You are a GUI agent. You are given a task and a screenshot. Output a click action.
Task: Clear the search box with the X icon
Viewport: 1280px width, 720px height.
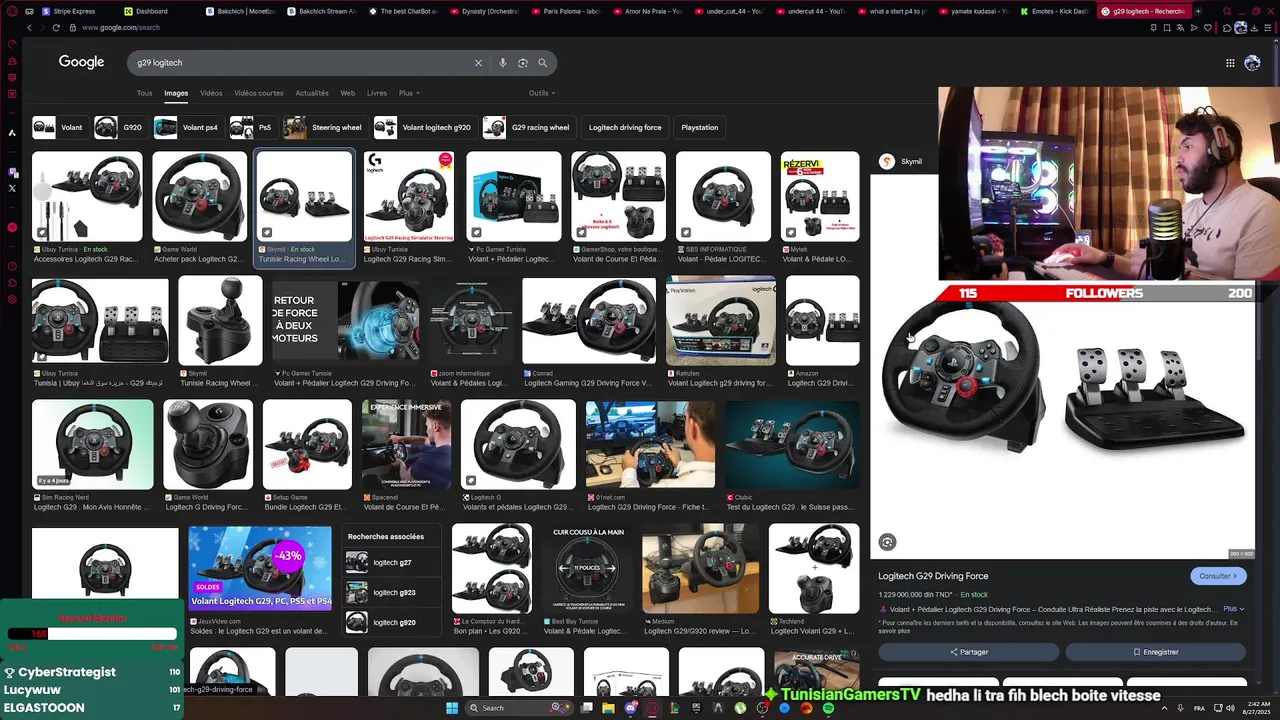478,63
